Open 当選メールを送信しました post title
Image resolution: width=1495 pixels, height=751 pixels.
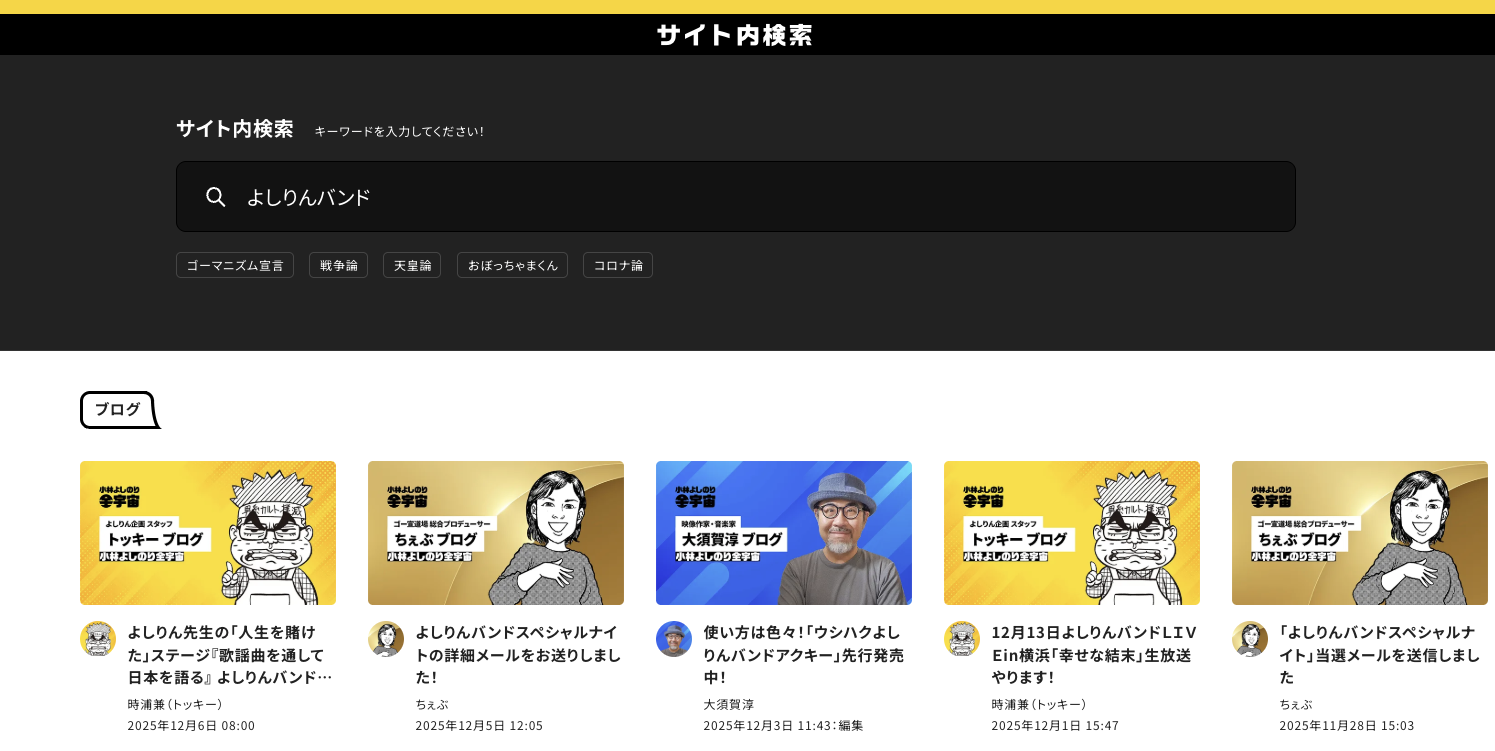click(x=1380, y=654)
